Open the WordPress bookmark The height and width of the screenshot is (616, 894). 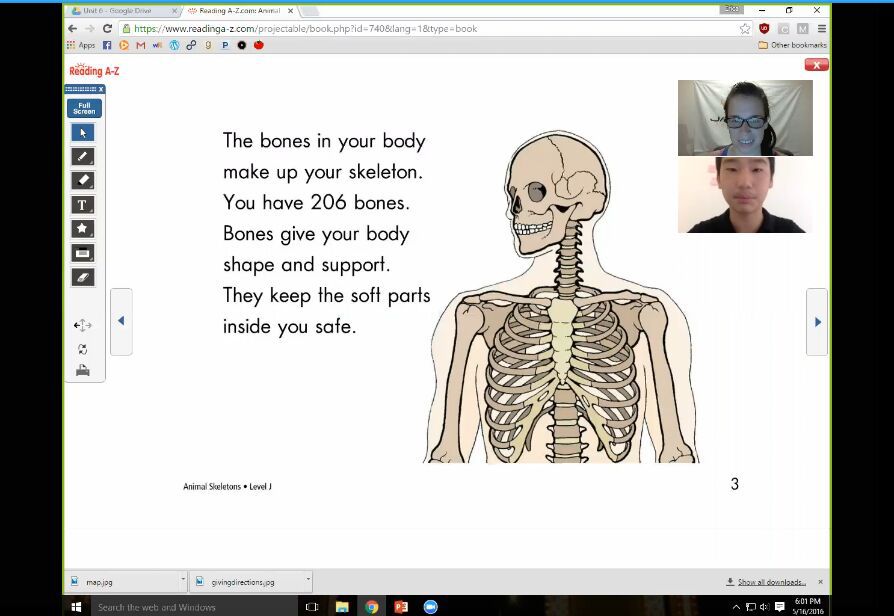coord(174,45)
